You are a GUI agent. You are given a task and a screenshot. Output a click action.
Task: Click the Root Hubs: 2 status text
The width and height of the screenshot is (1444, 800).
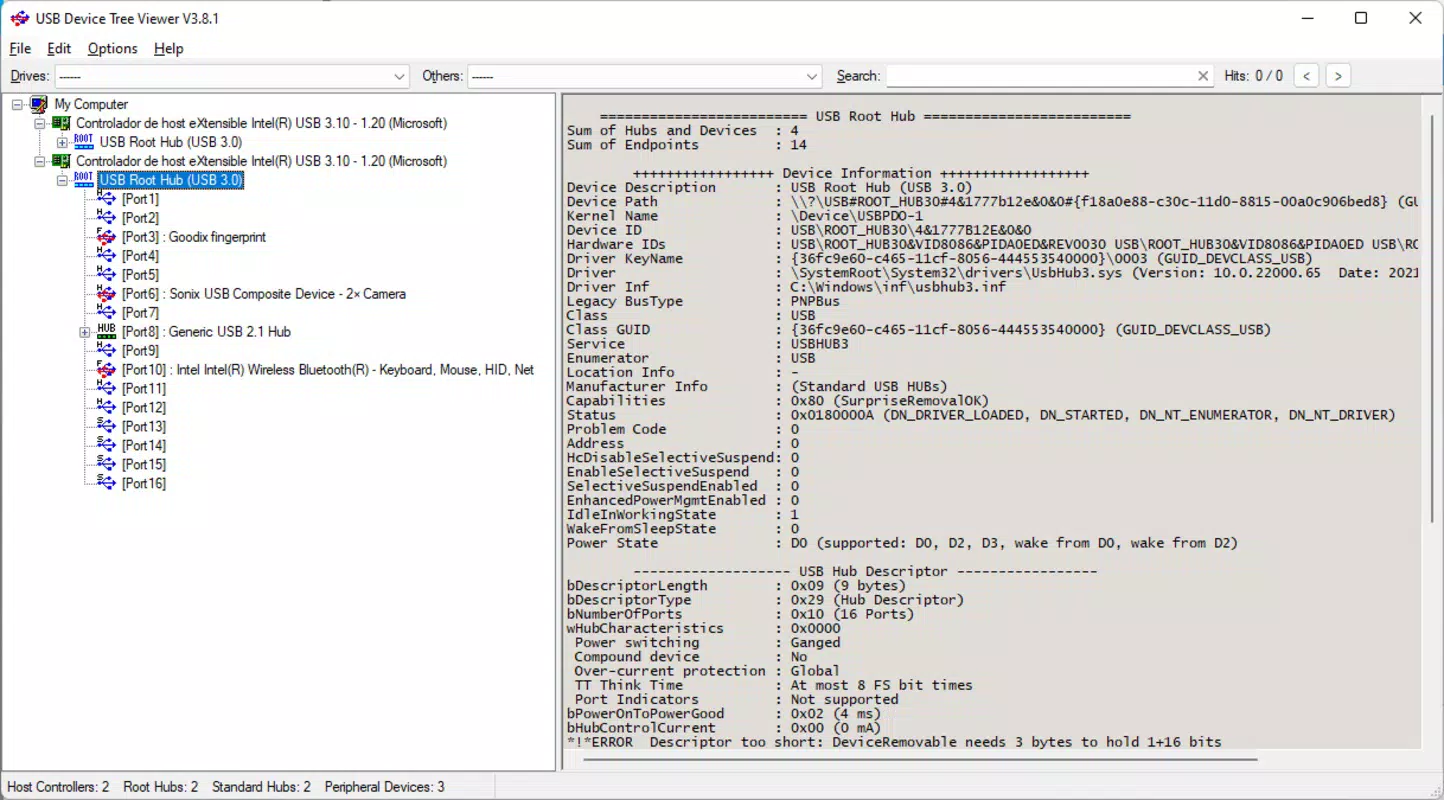[x=161, y=787]
